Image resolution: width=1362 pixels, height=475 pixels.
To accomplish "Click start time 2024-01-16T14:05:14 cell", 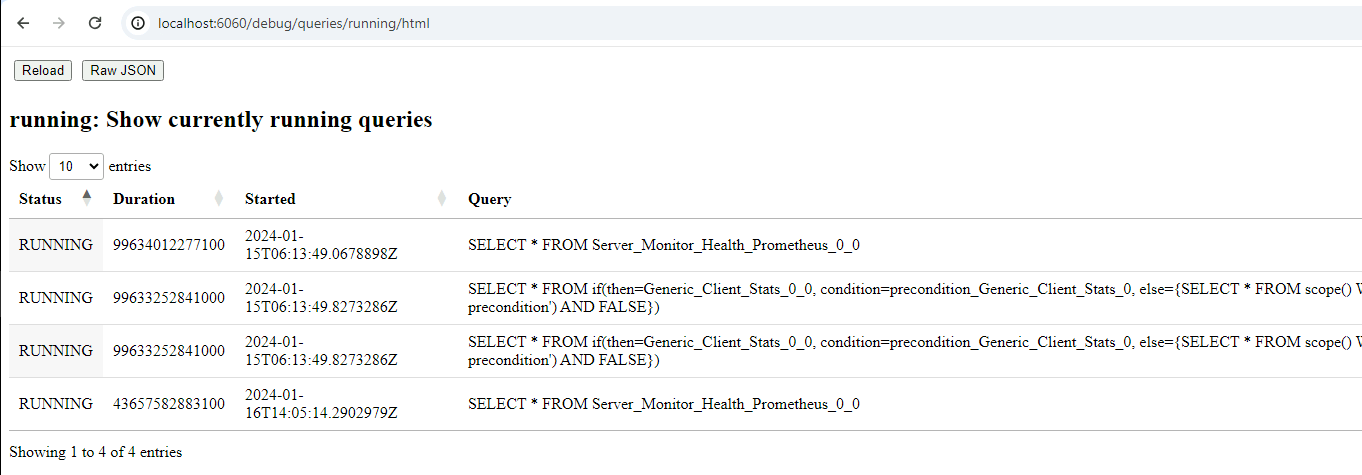I will [321, 404].
